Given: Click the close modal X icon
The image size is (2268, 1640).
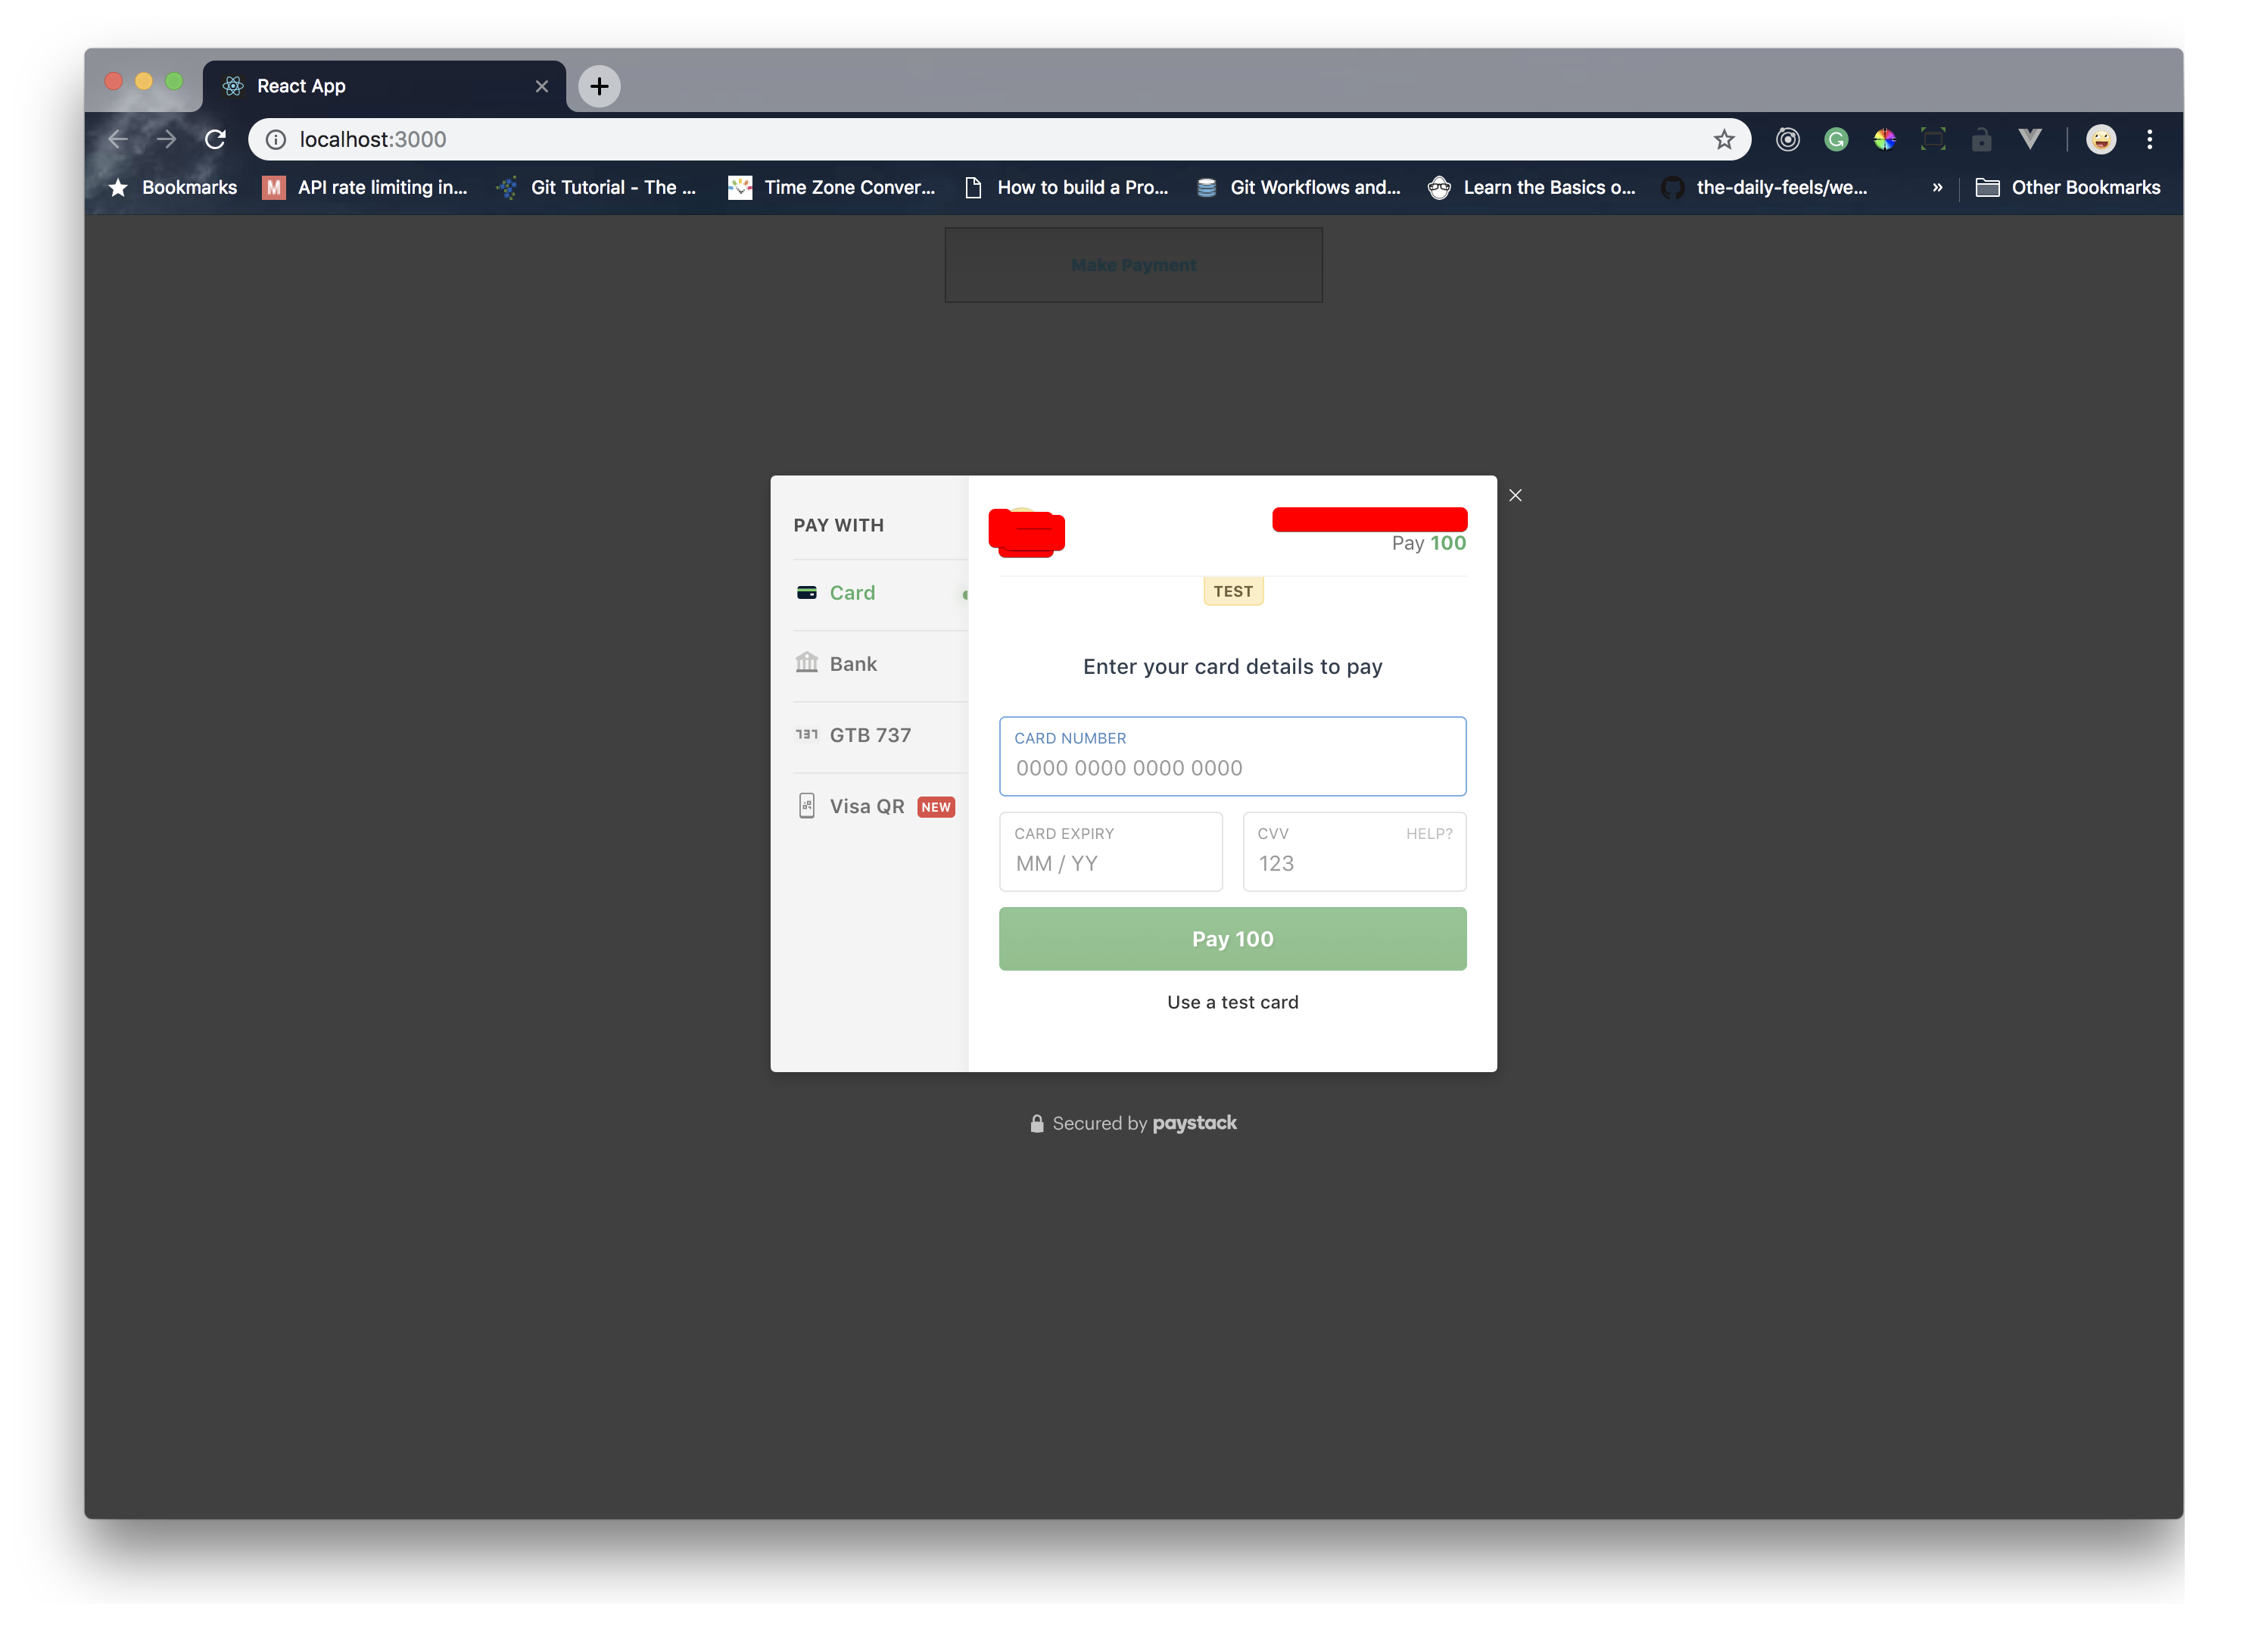Looking at the screenshot, I should point(1513,495).
